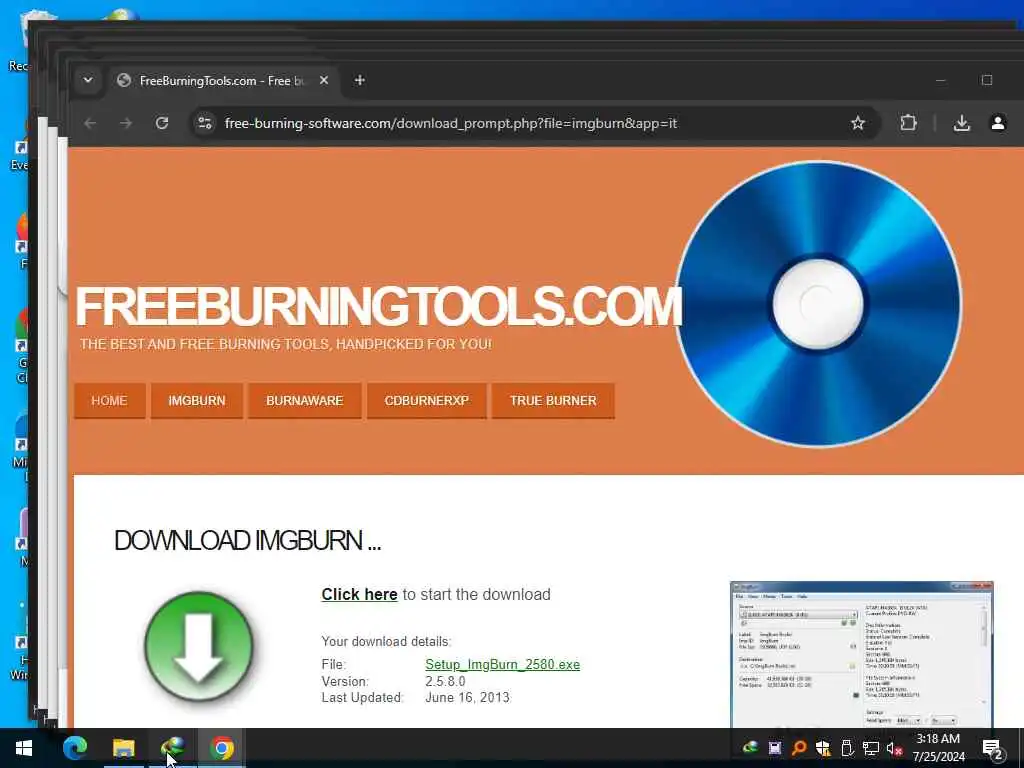Click the green download arrow icon
The width and height of the screenshot is (1024, 768).
(199, 645)
